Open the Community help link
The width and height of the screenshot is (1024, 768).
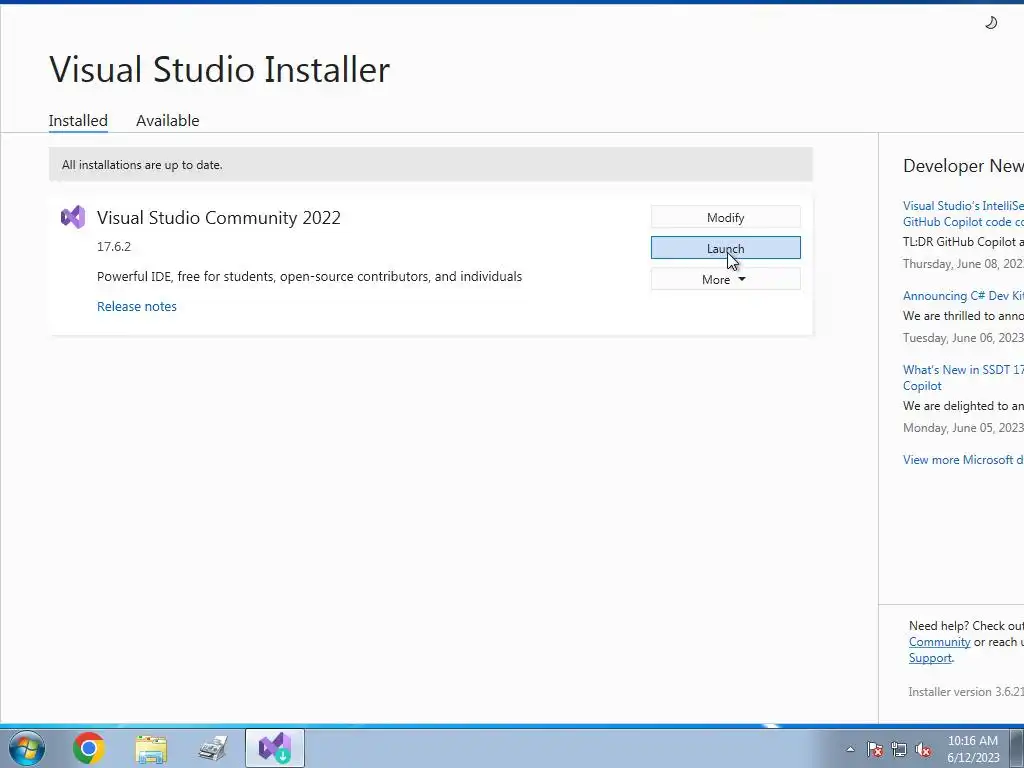(x=939, y=642)
